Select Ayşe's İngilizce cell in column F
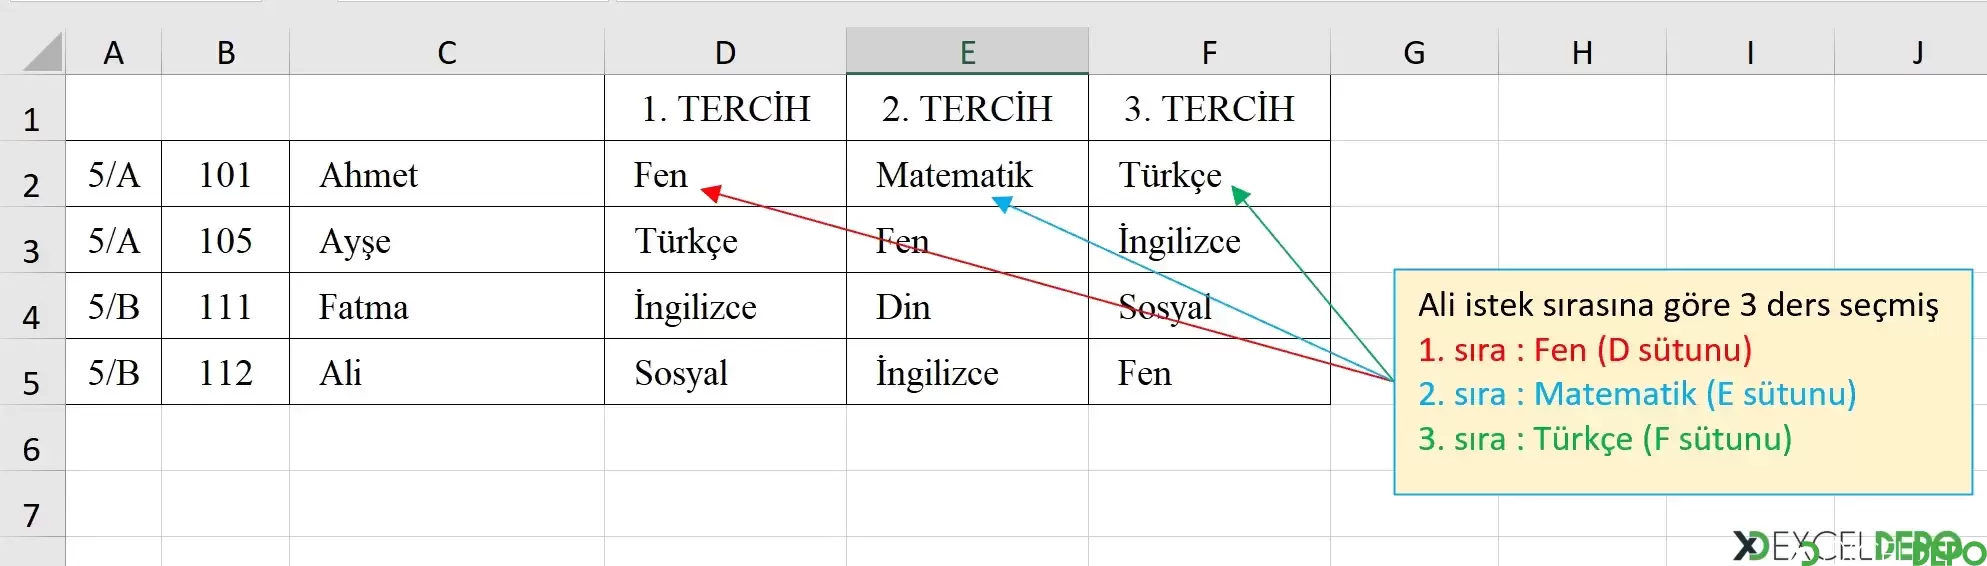Image resolution: width=1987 pixels, height=566 pixels. [1209, 240]
